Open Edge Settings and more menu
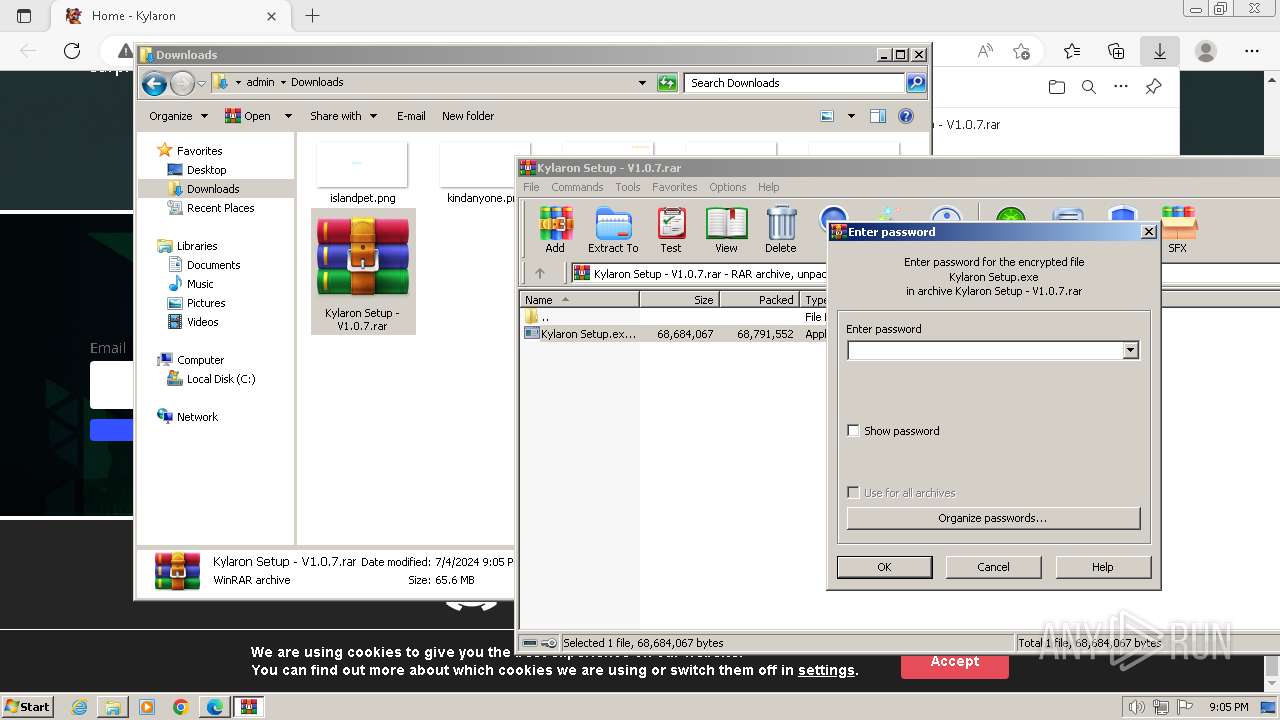 1252,51
